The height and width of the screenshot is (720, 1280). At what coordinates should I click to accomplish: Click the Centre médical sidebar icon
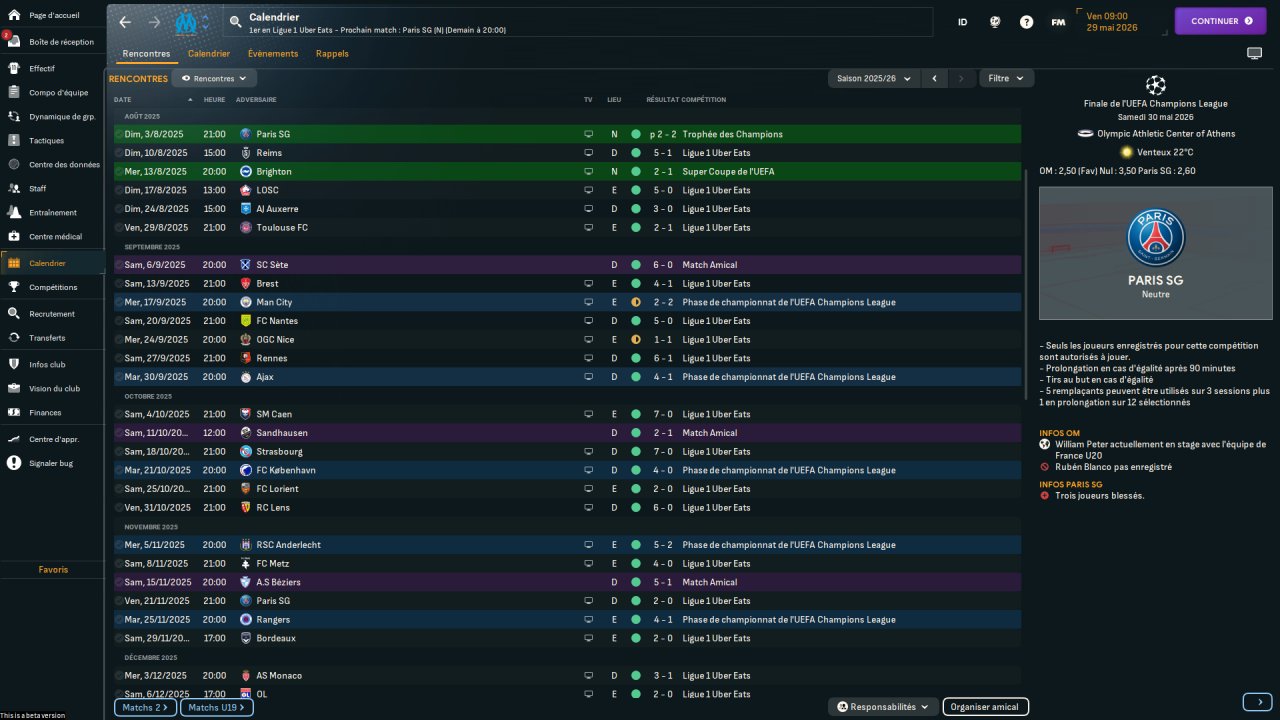click(x=14, y=237)
